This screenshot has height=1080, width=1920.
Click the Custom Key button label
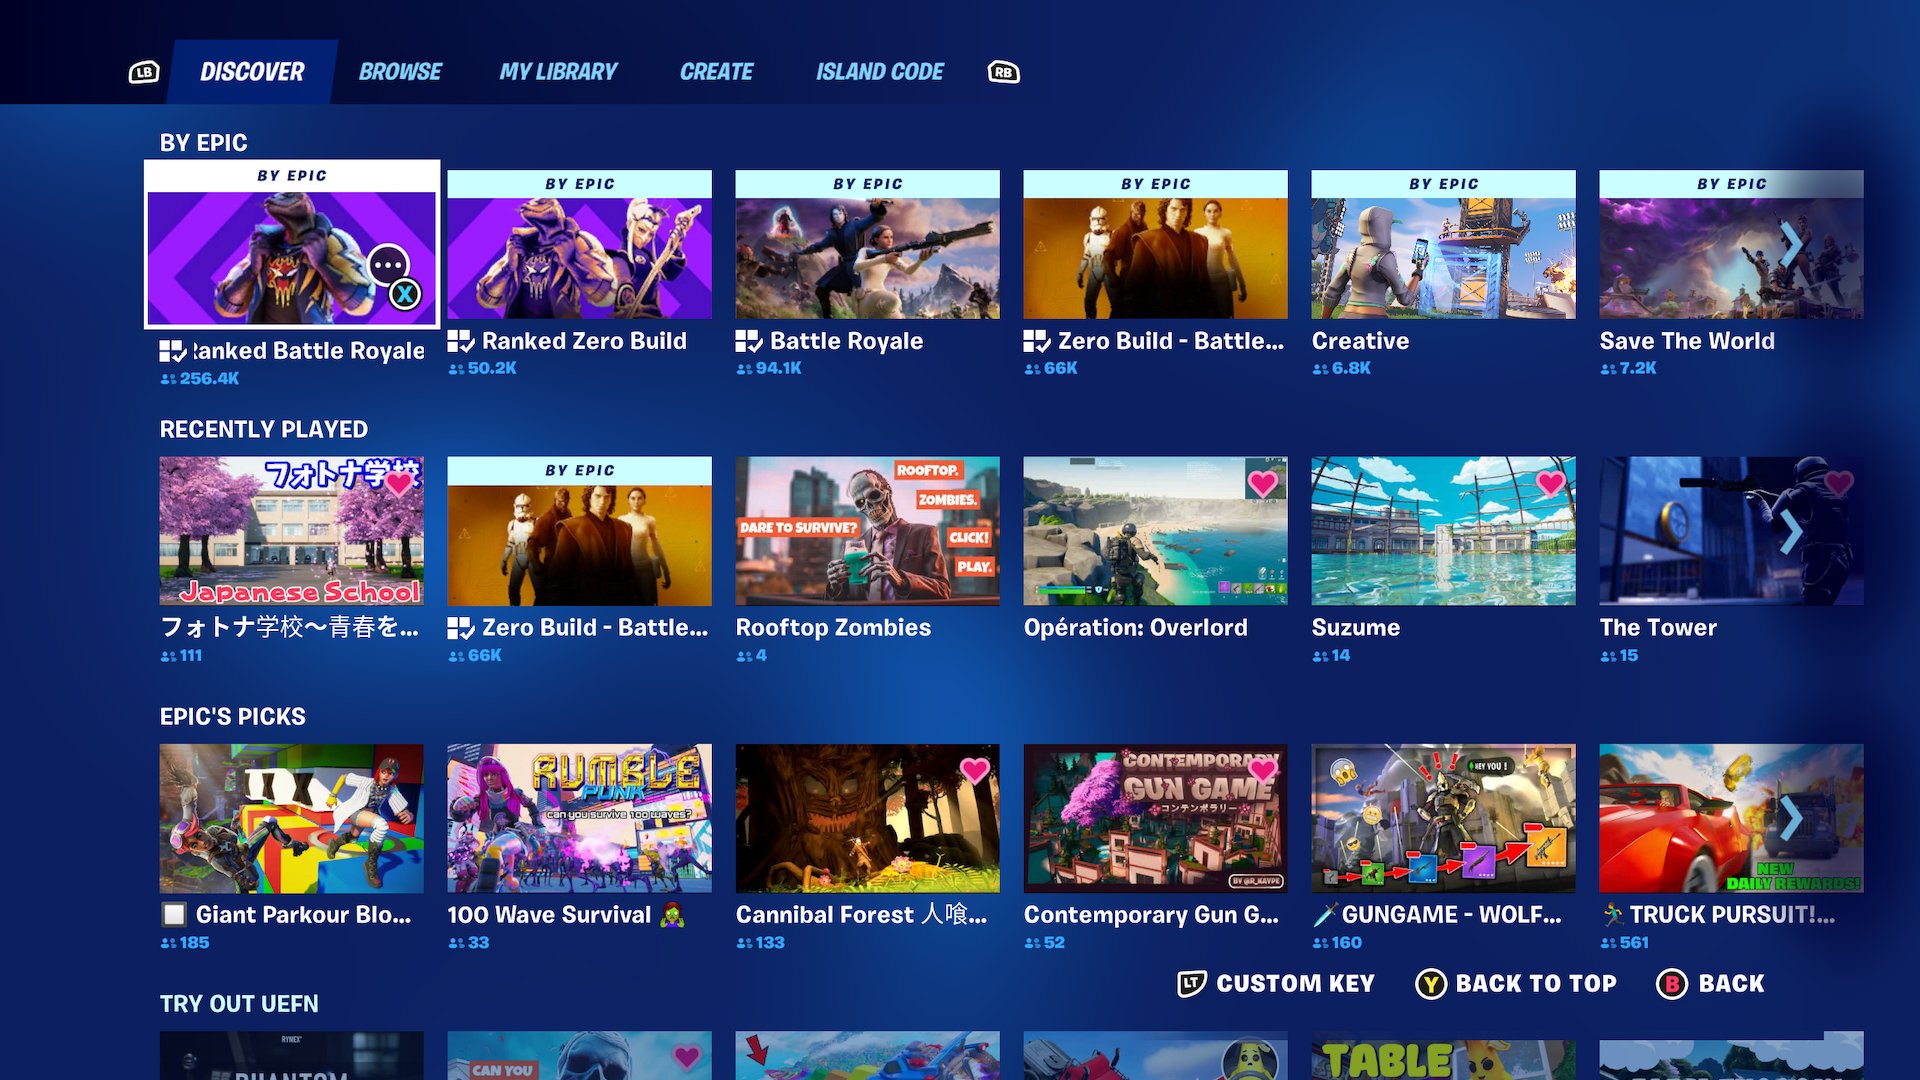pos(1296,984)
